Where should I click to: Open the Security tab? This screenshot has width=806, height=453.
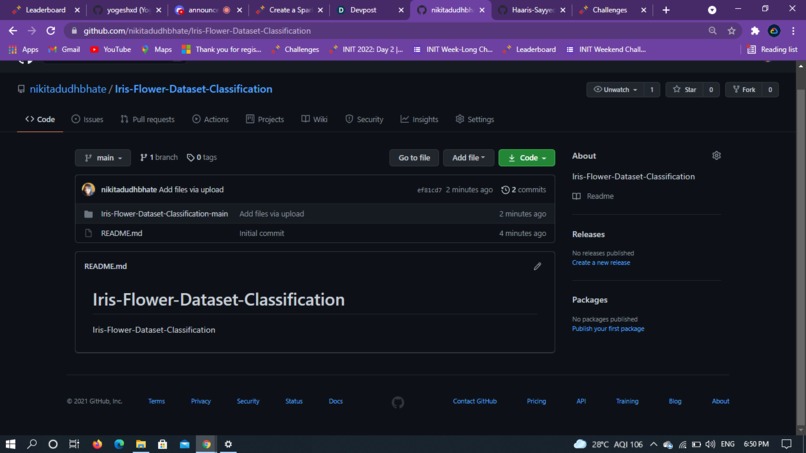pos(364,119)
